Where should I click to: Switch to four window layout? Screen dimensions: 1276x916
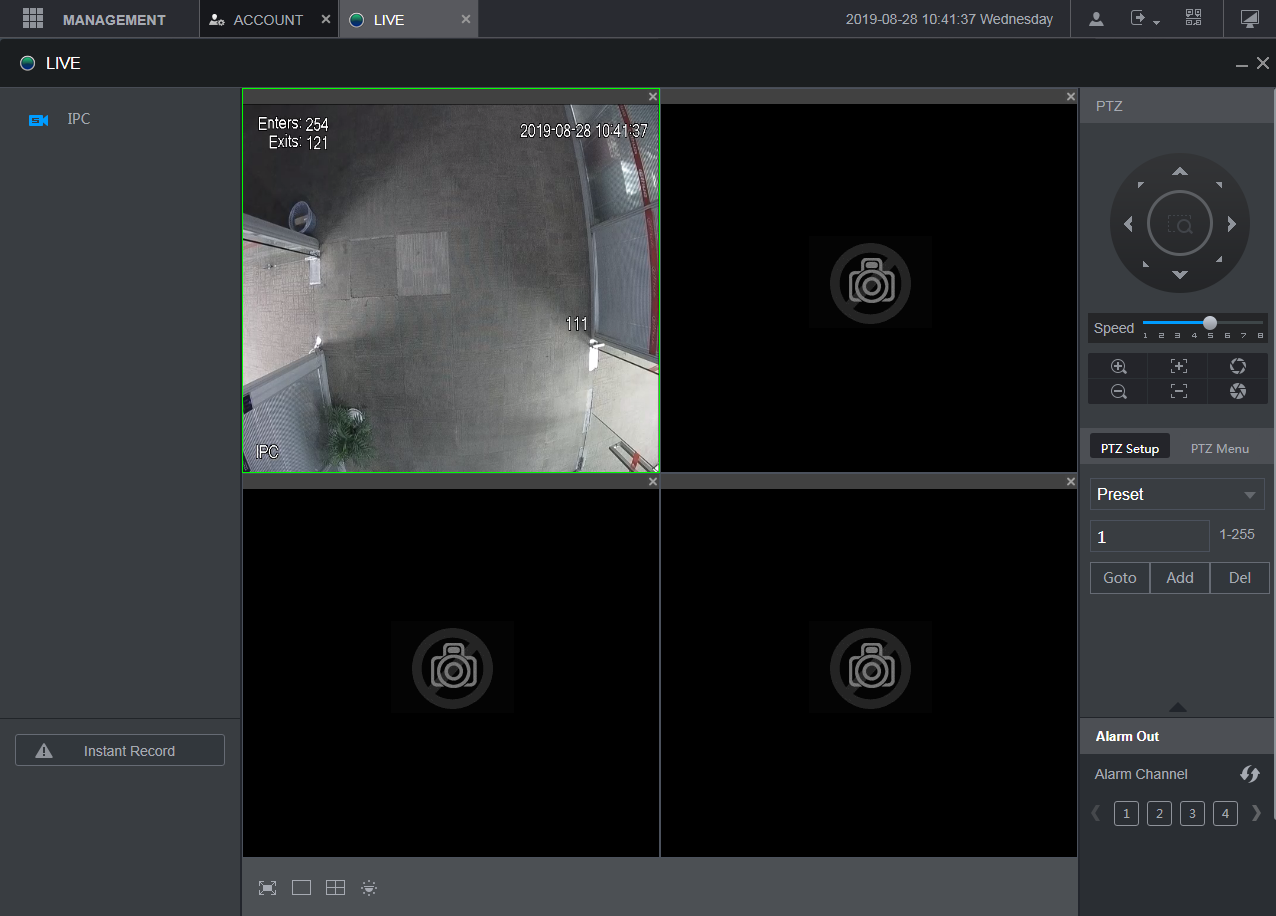click(335, 888)
